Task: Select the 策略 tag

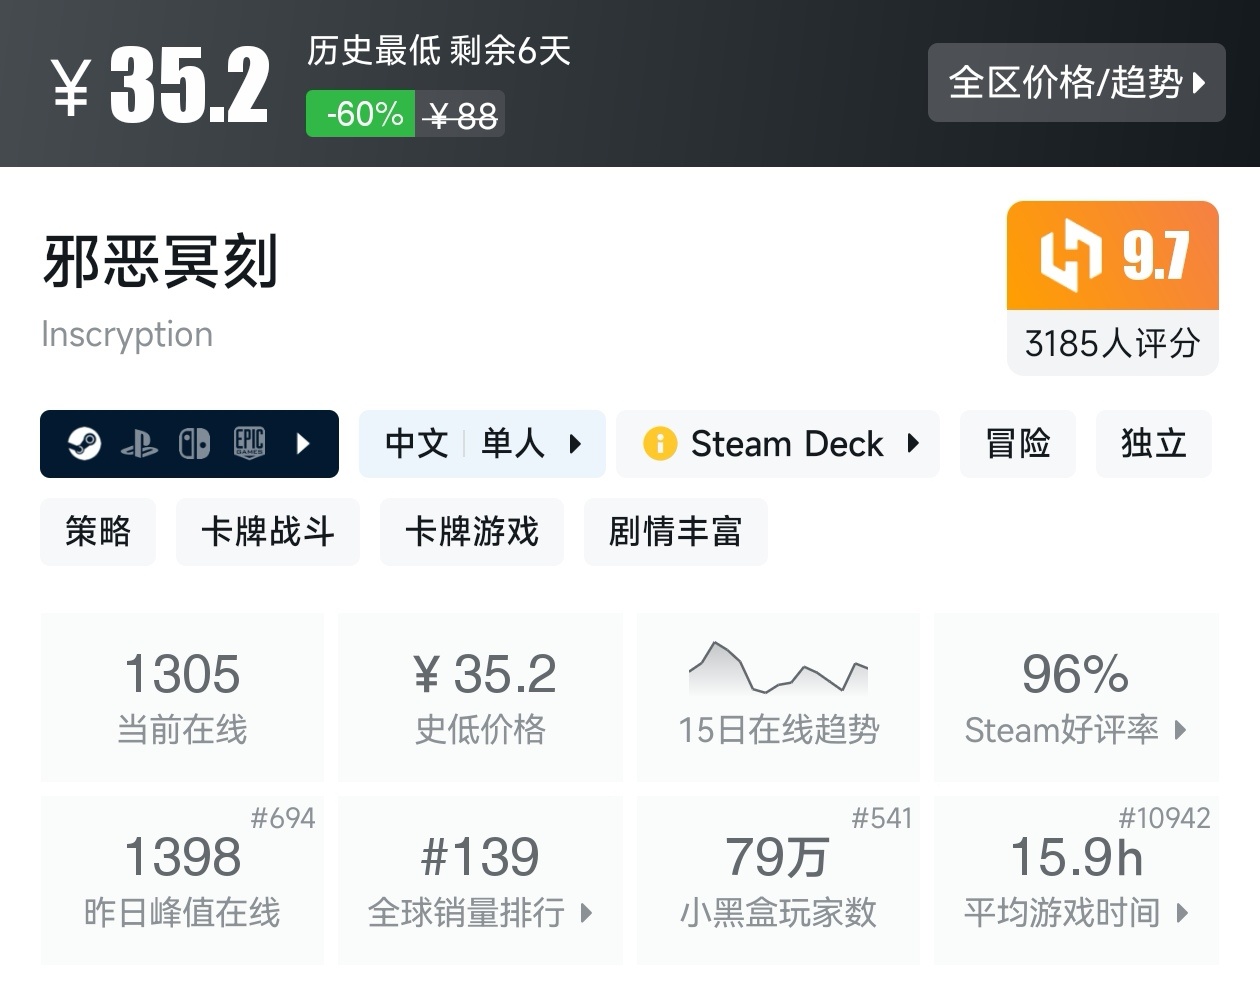Action: 98,531
